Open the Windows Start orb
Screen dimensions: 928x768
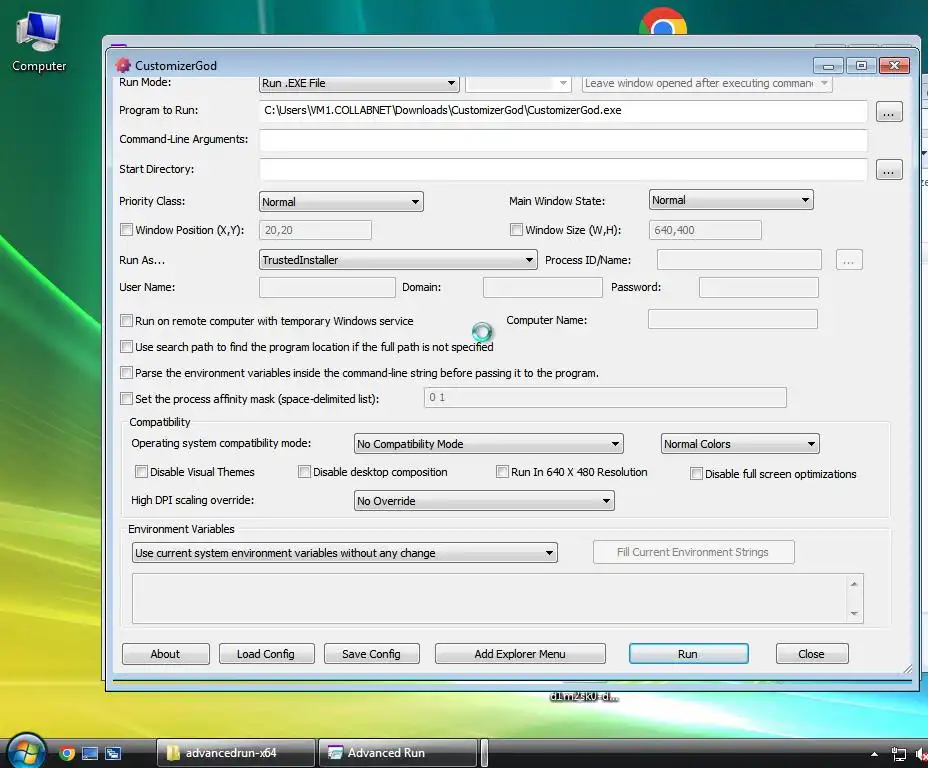tap(26, 752)
